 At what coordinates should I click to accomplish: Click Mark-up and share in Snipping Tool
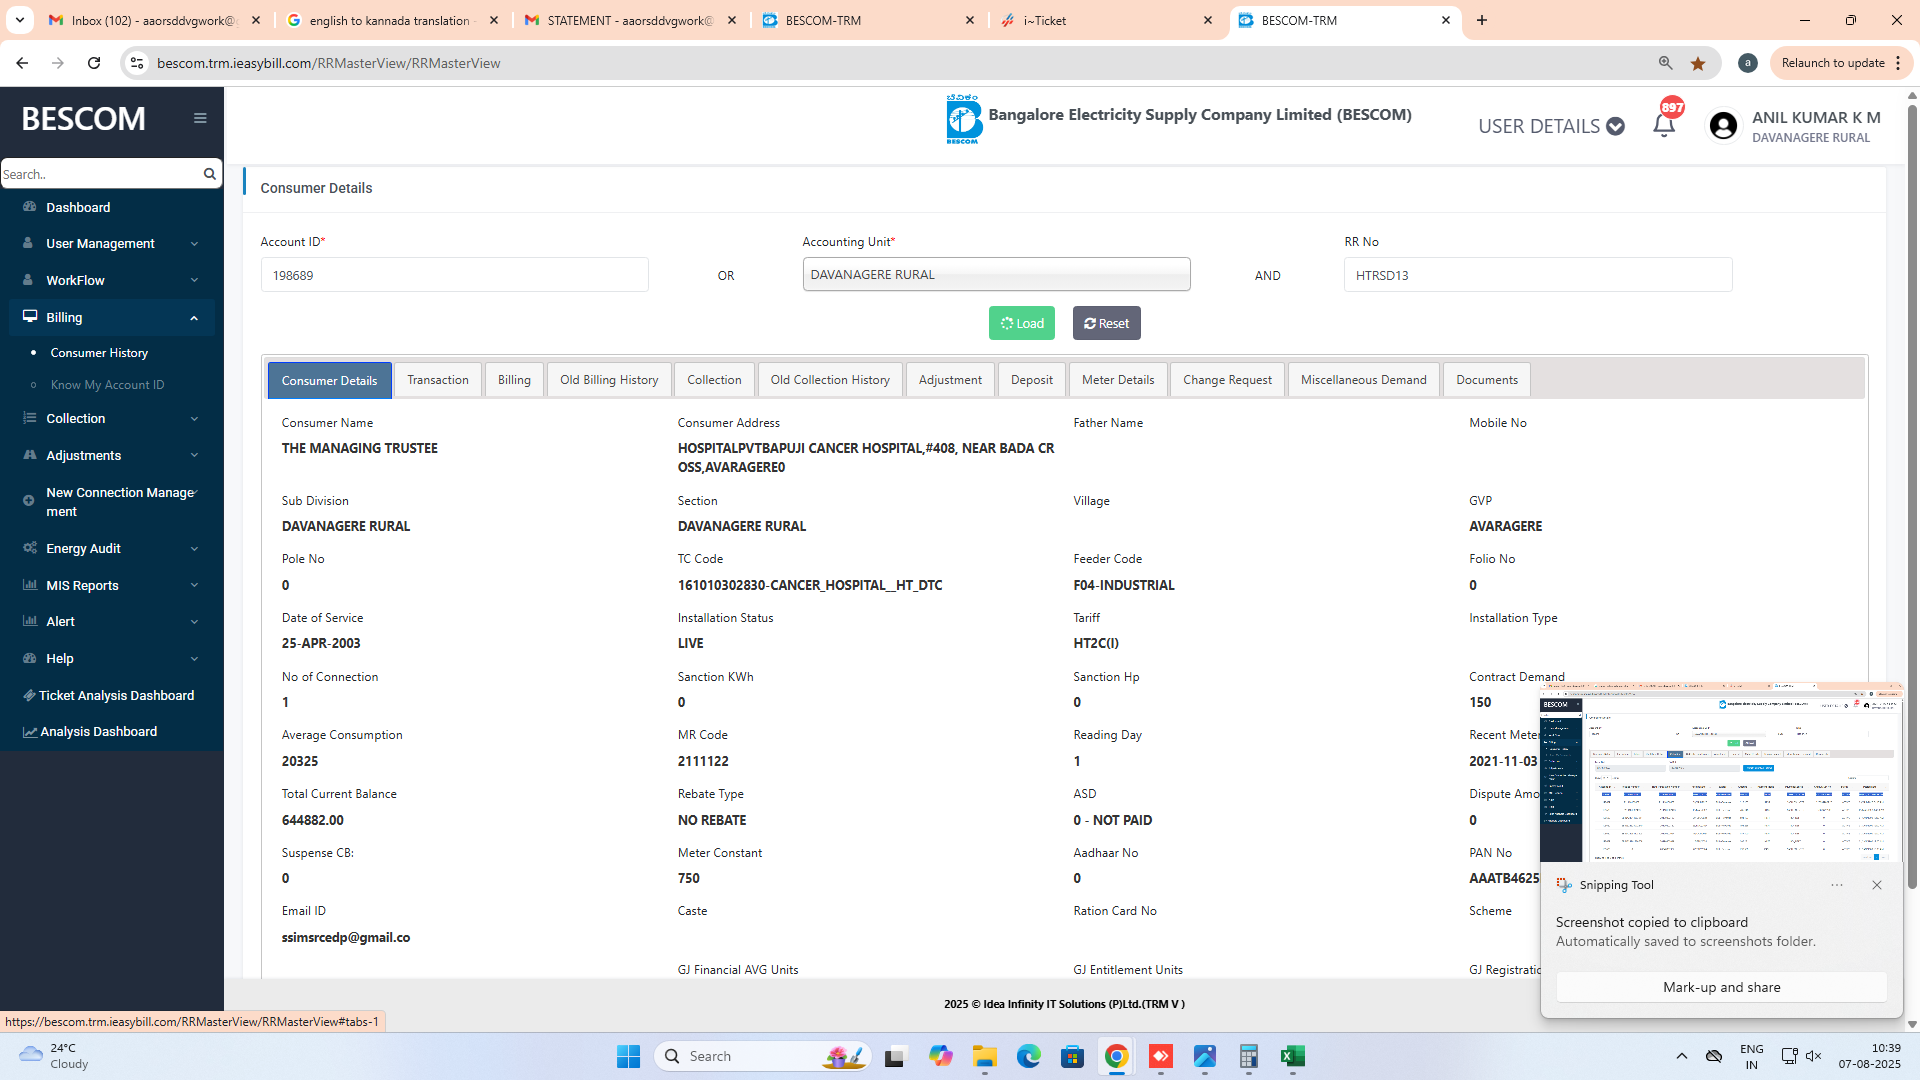1721,987
